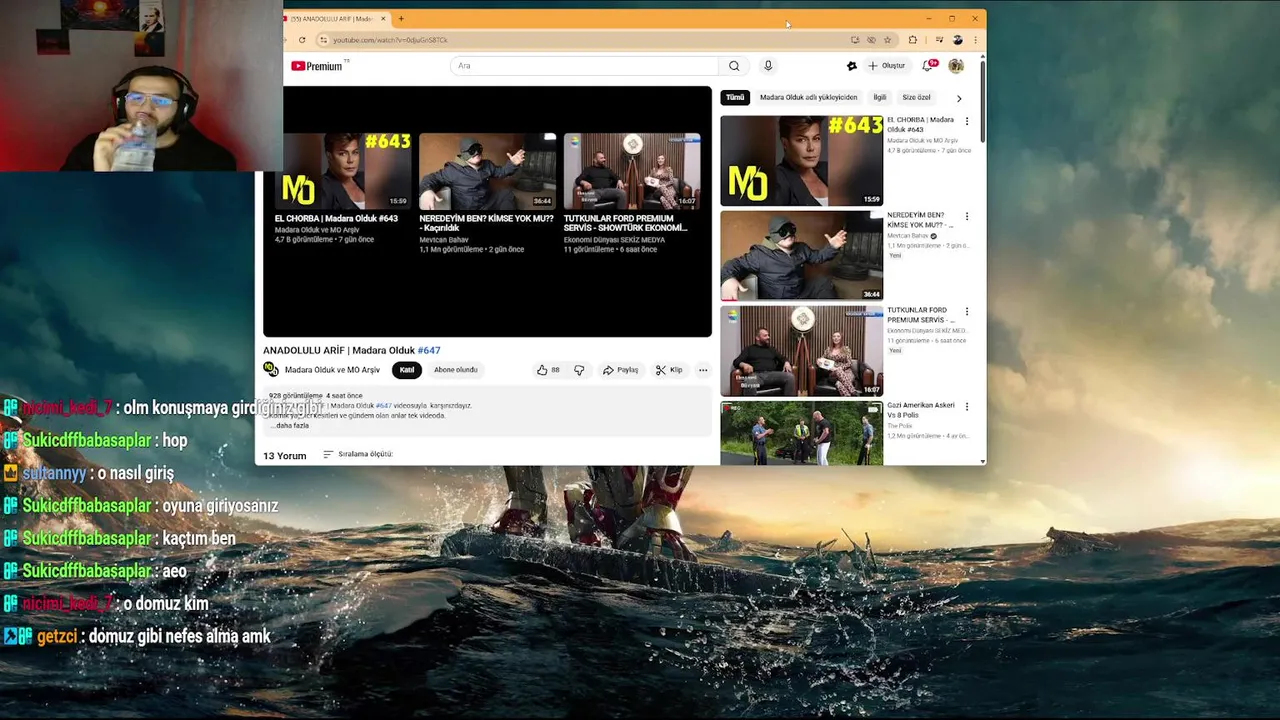Bookmark the page with star icon
This screenshot has height=720, width=1280.
[887, 40]
